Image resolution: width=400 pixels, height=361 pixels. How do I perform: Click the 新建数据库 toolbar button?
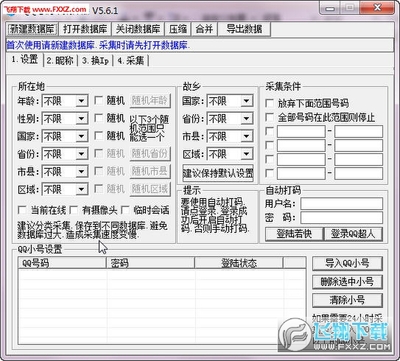(x=32, y=29)
